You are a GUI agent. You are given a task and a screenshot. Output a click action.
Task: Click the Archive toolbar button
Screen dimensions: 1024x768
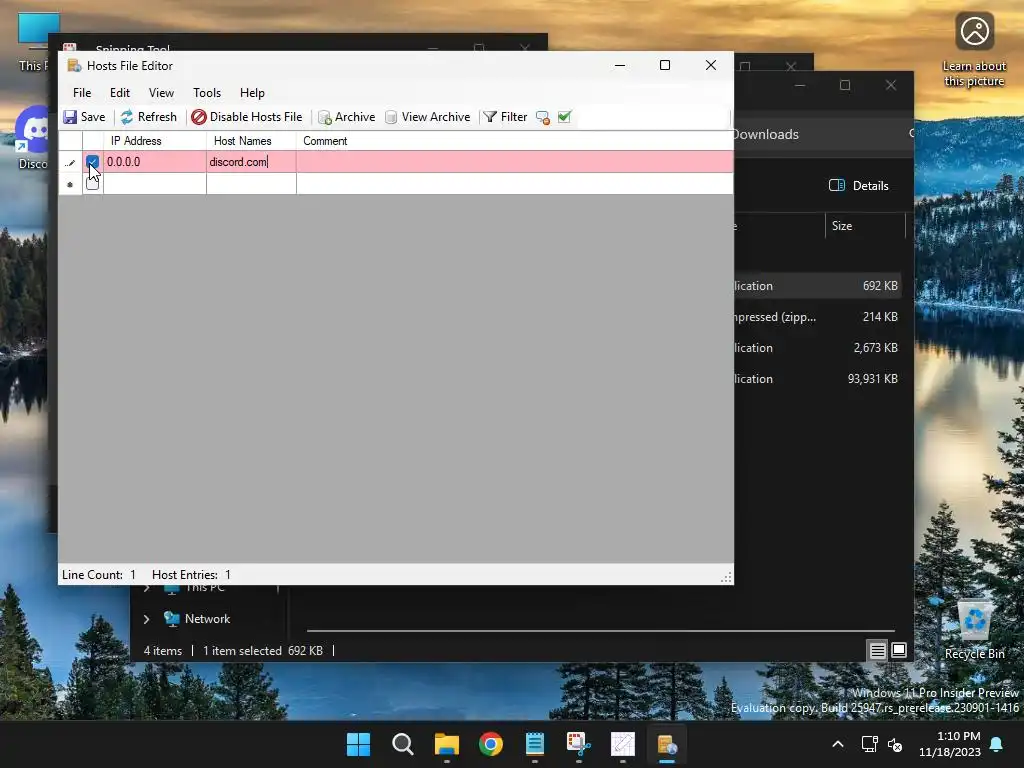point(346,117)
